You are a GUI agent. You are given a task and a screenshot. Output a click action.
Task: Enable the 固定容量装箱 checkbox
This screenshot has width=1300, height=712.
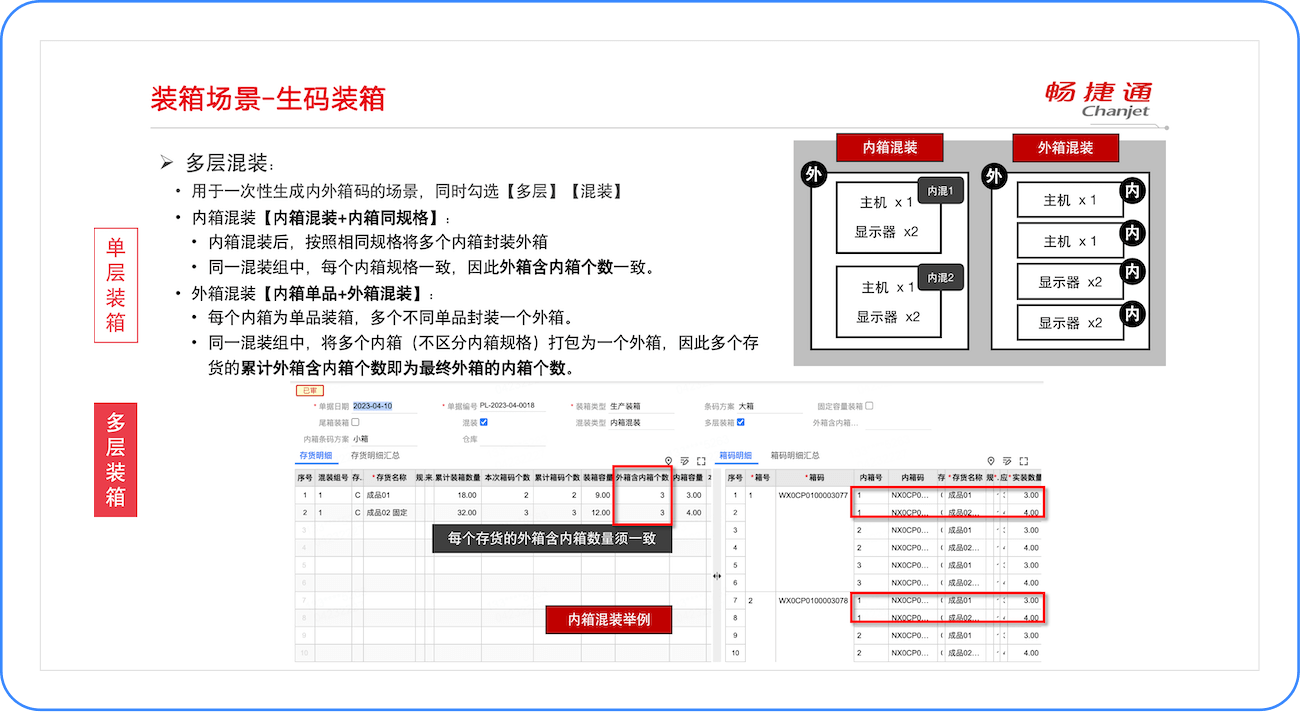869,406
